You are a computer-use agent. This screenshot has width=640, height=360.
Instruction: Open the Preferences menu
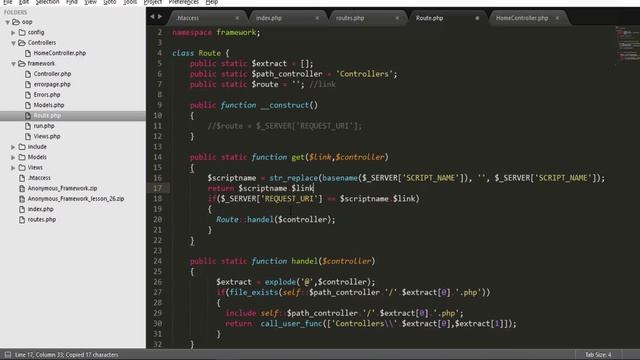point(184,2)
